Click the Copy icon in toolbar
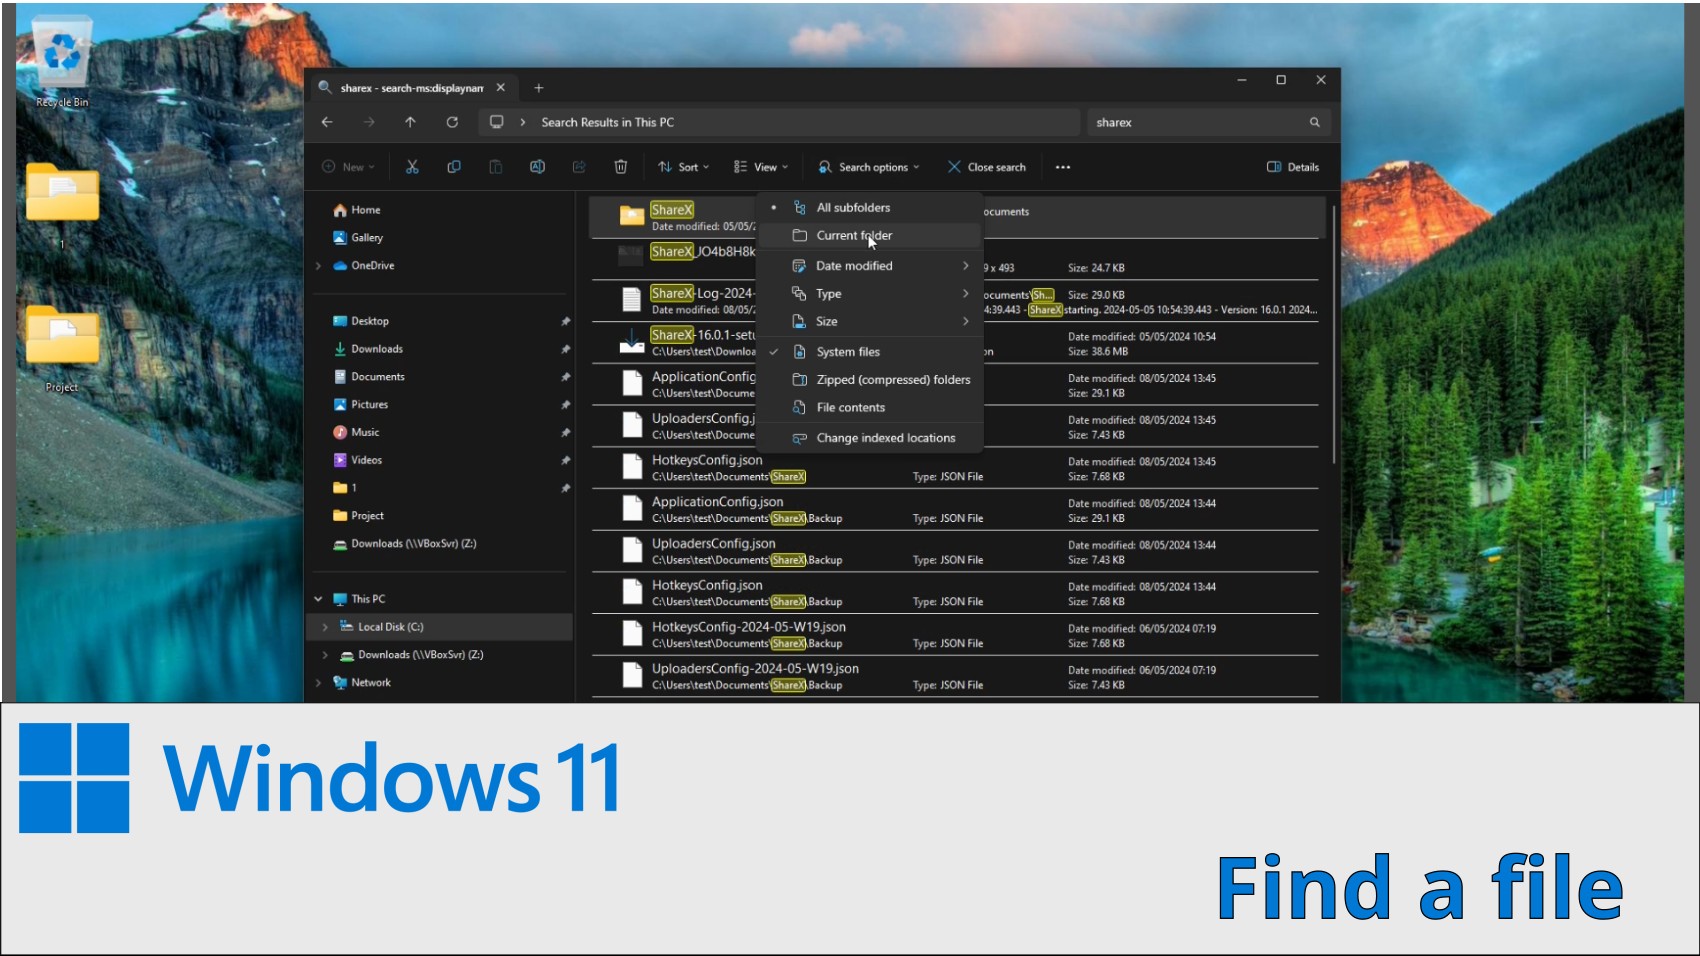The width and height of the screenshot is (1700, 956). [454, 167]
